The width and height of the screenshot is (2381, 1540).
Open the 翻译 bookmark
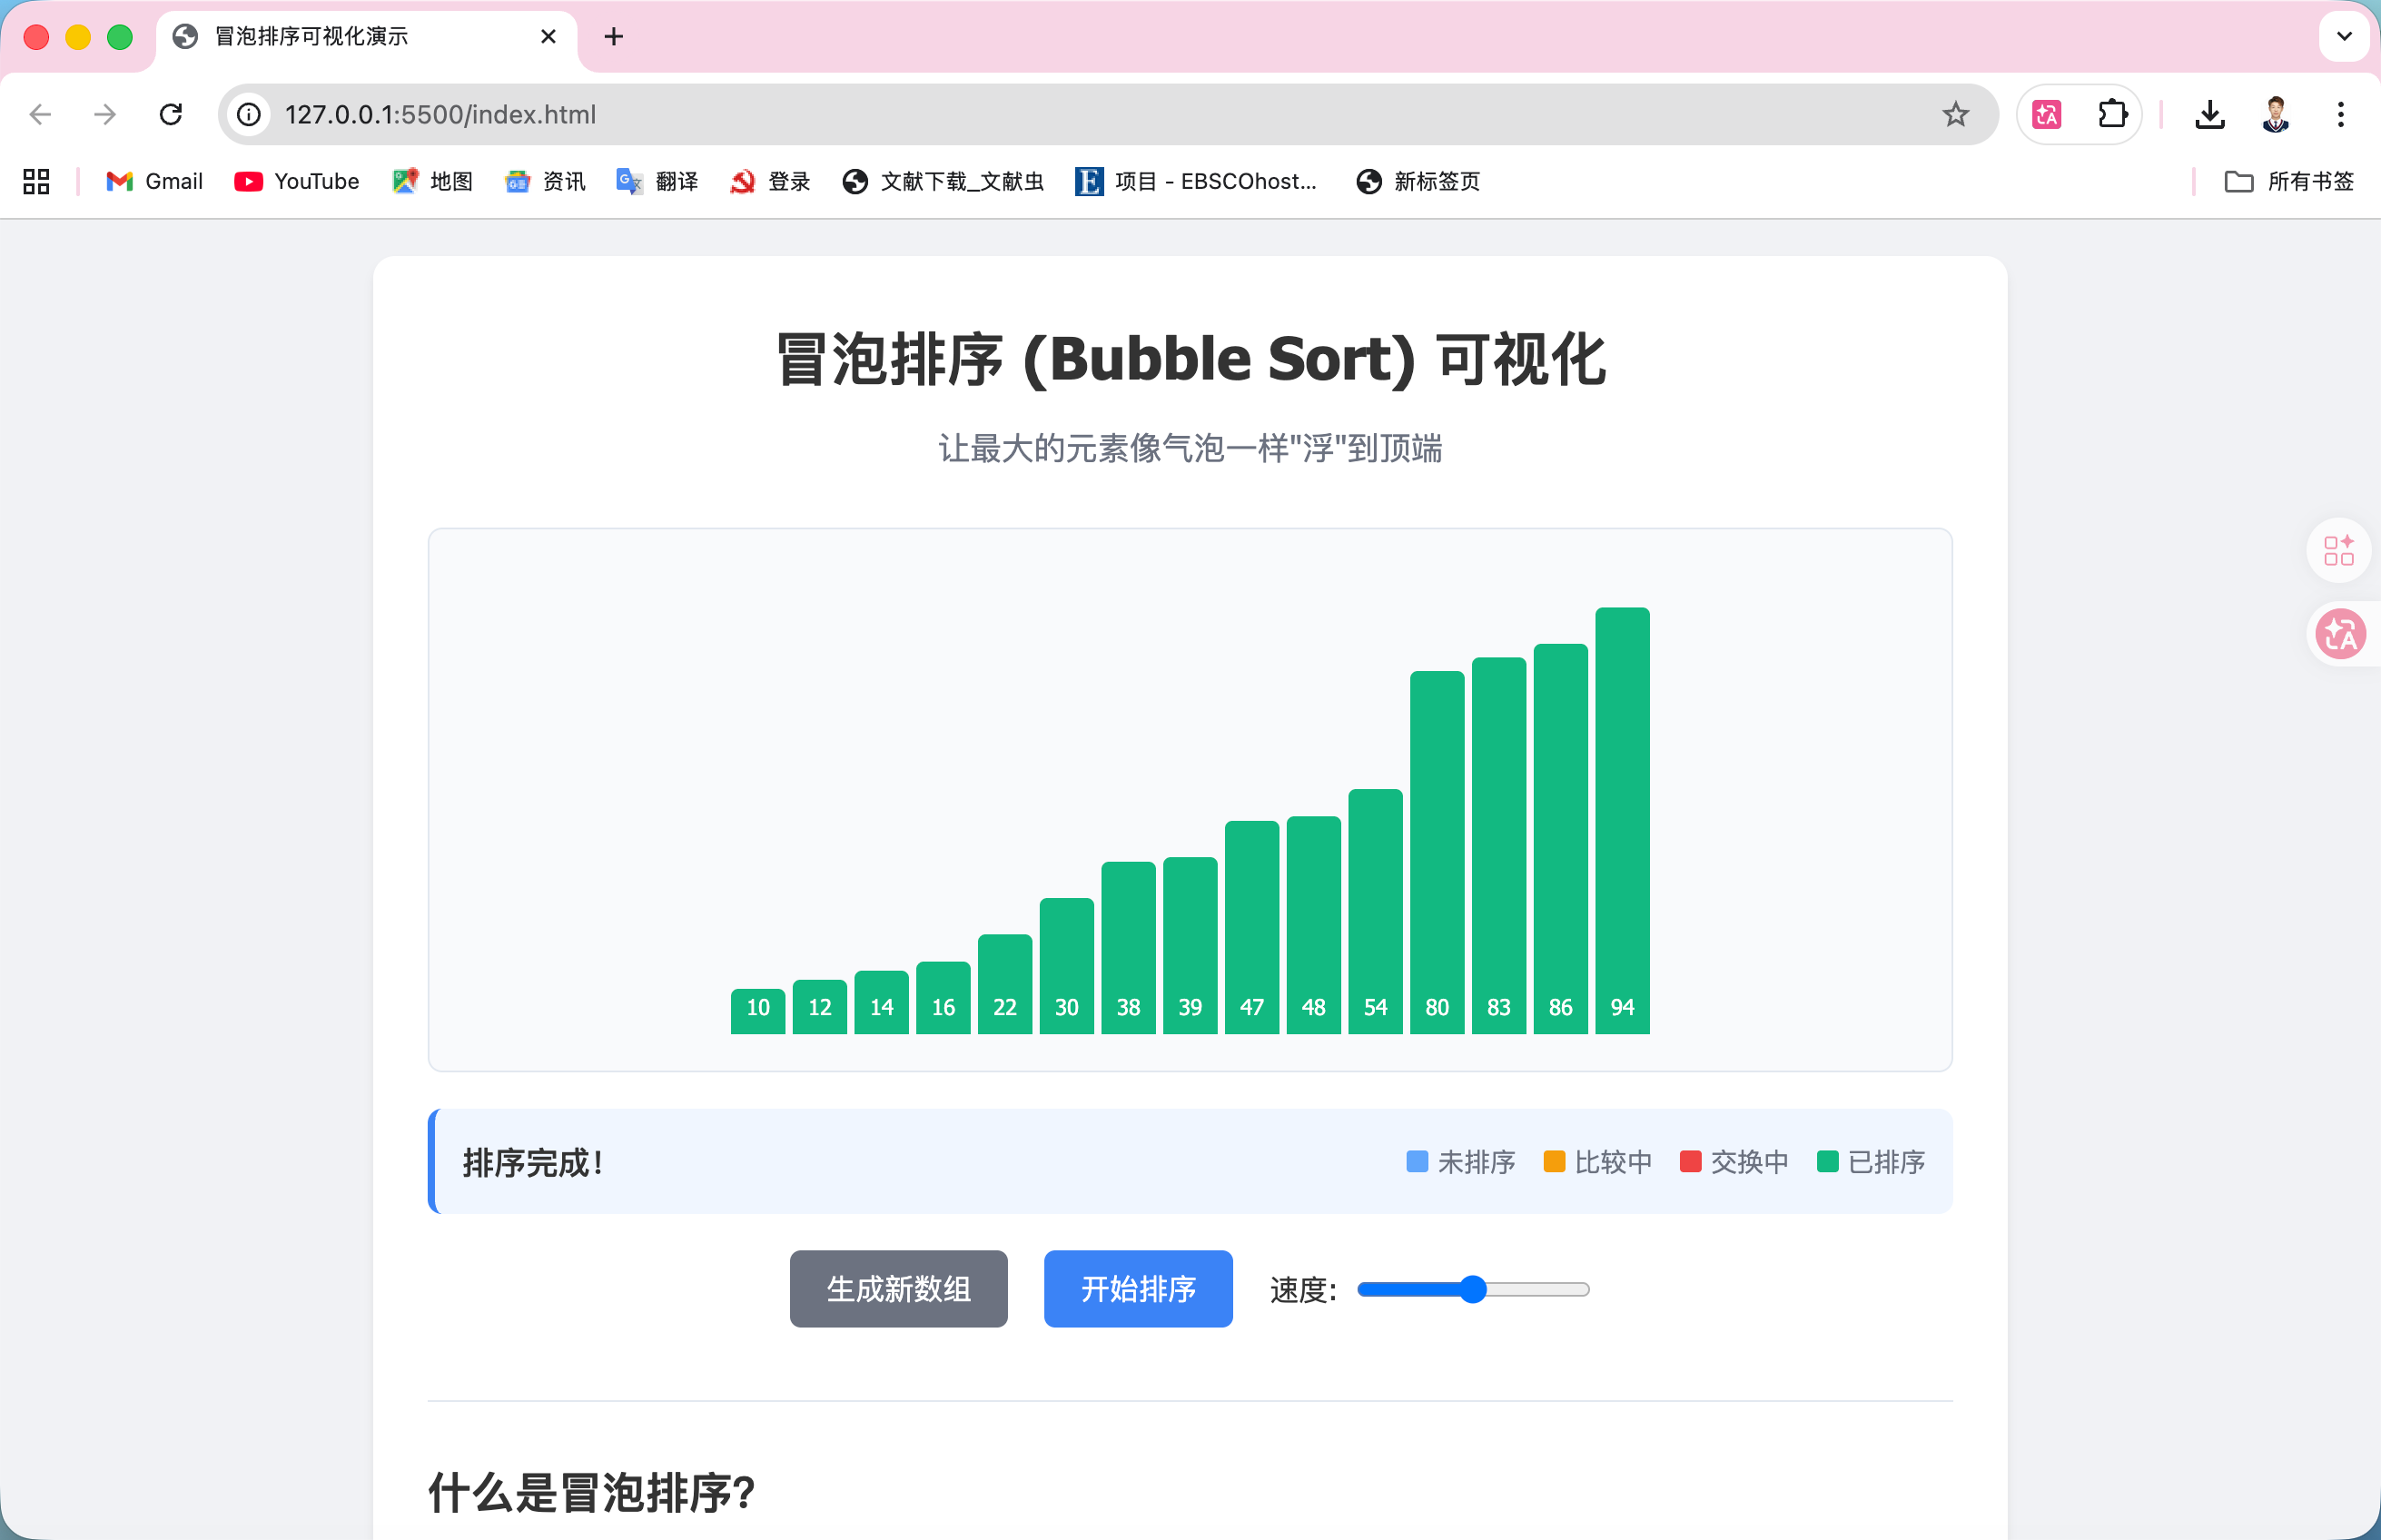tap(657, 181)
